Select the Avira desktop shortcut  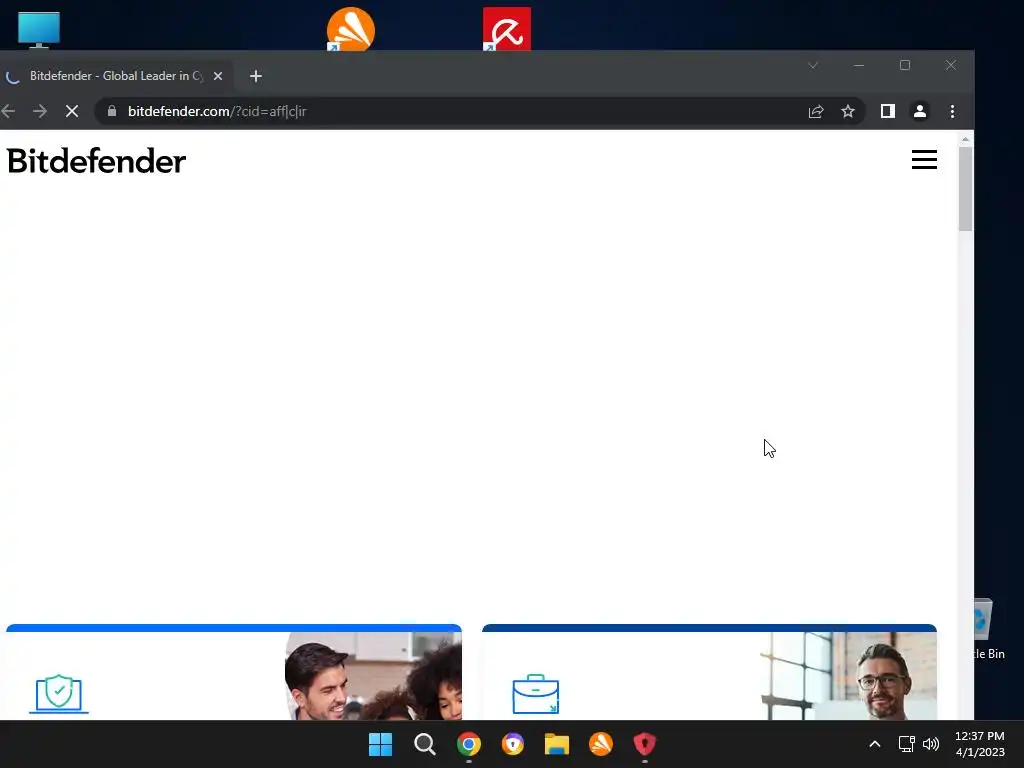coord(507,29)
